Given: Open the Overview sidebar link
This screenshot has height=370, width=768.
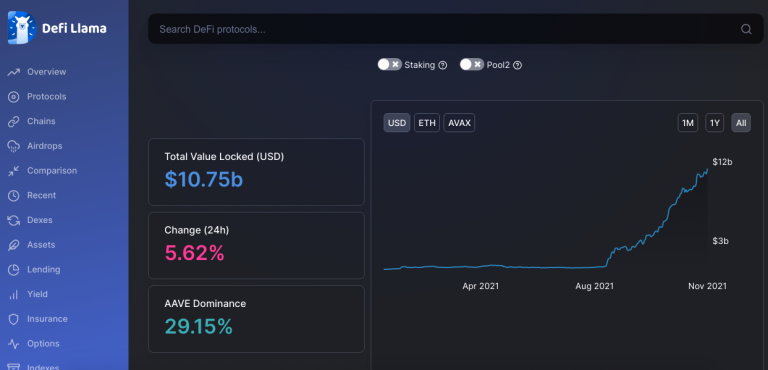Looking at the screenshot, I should (x=47, y=72).
